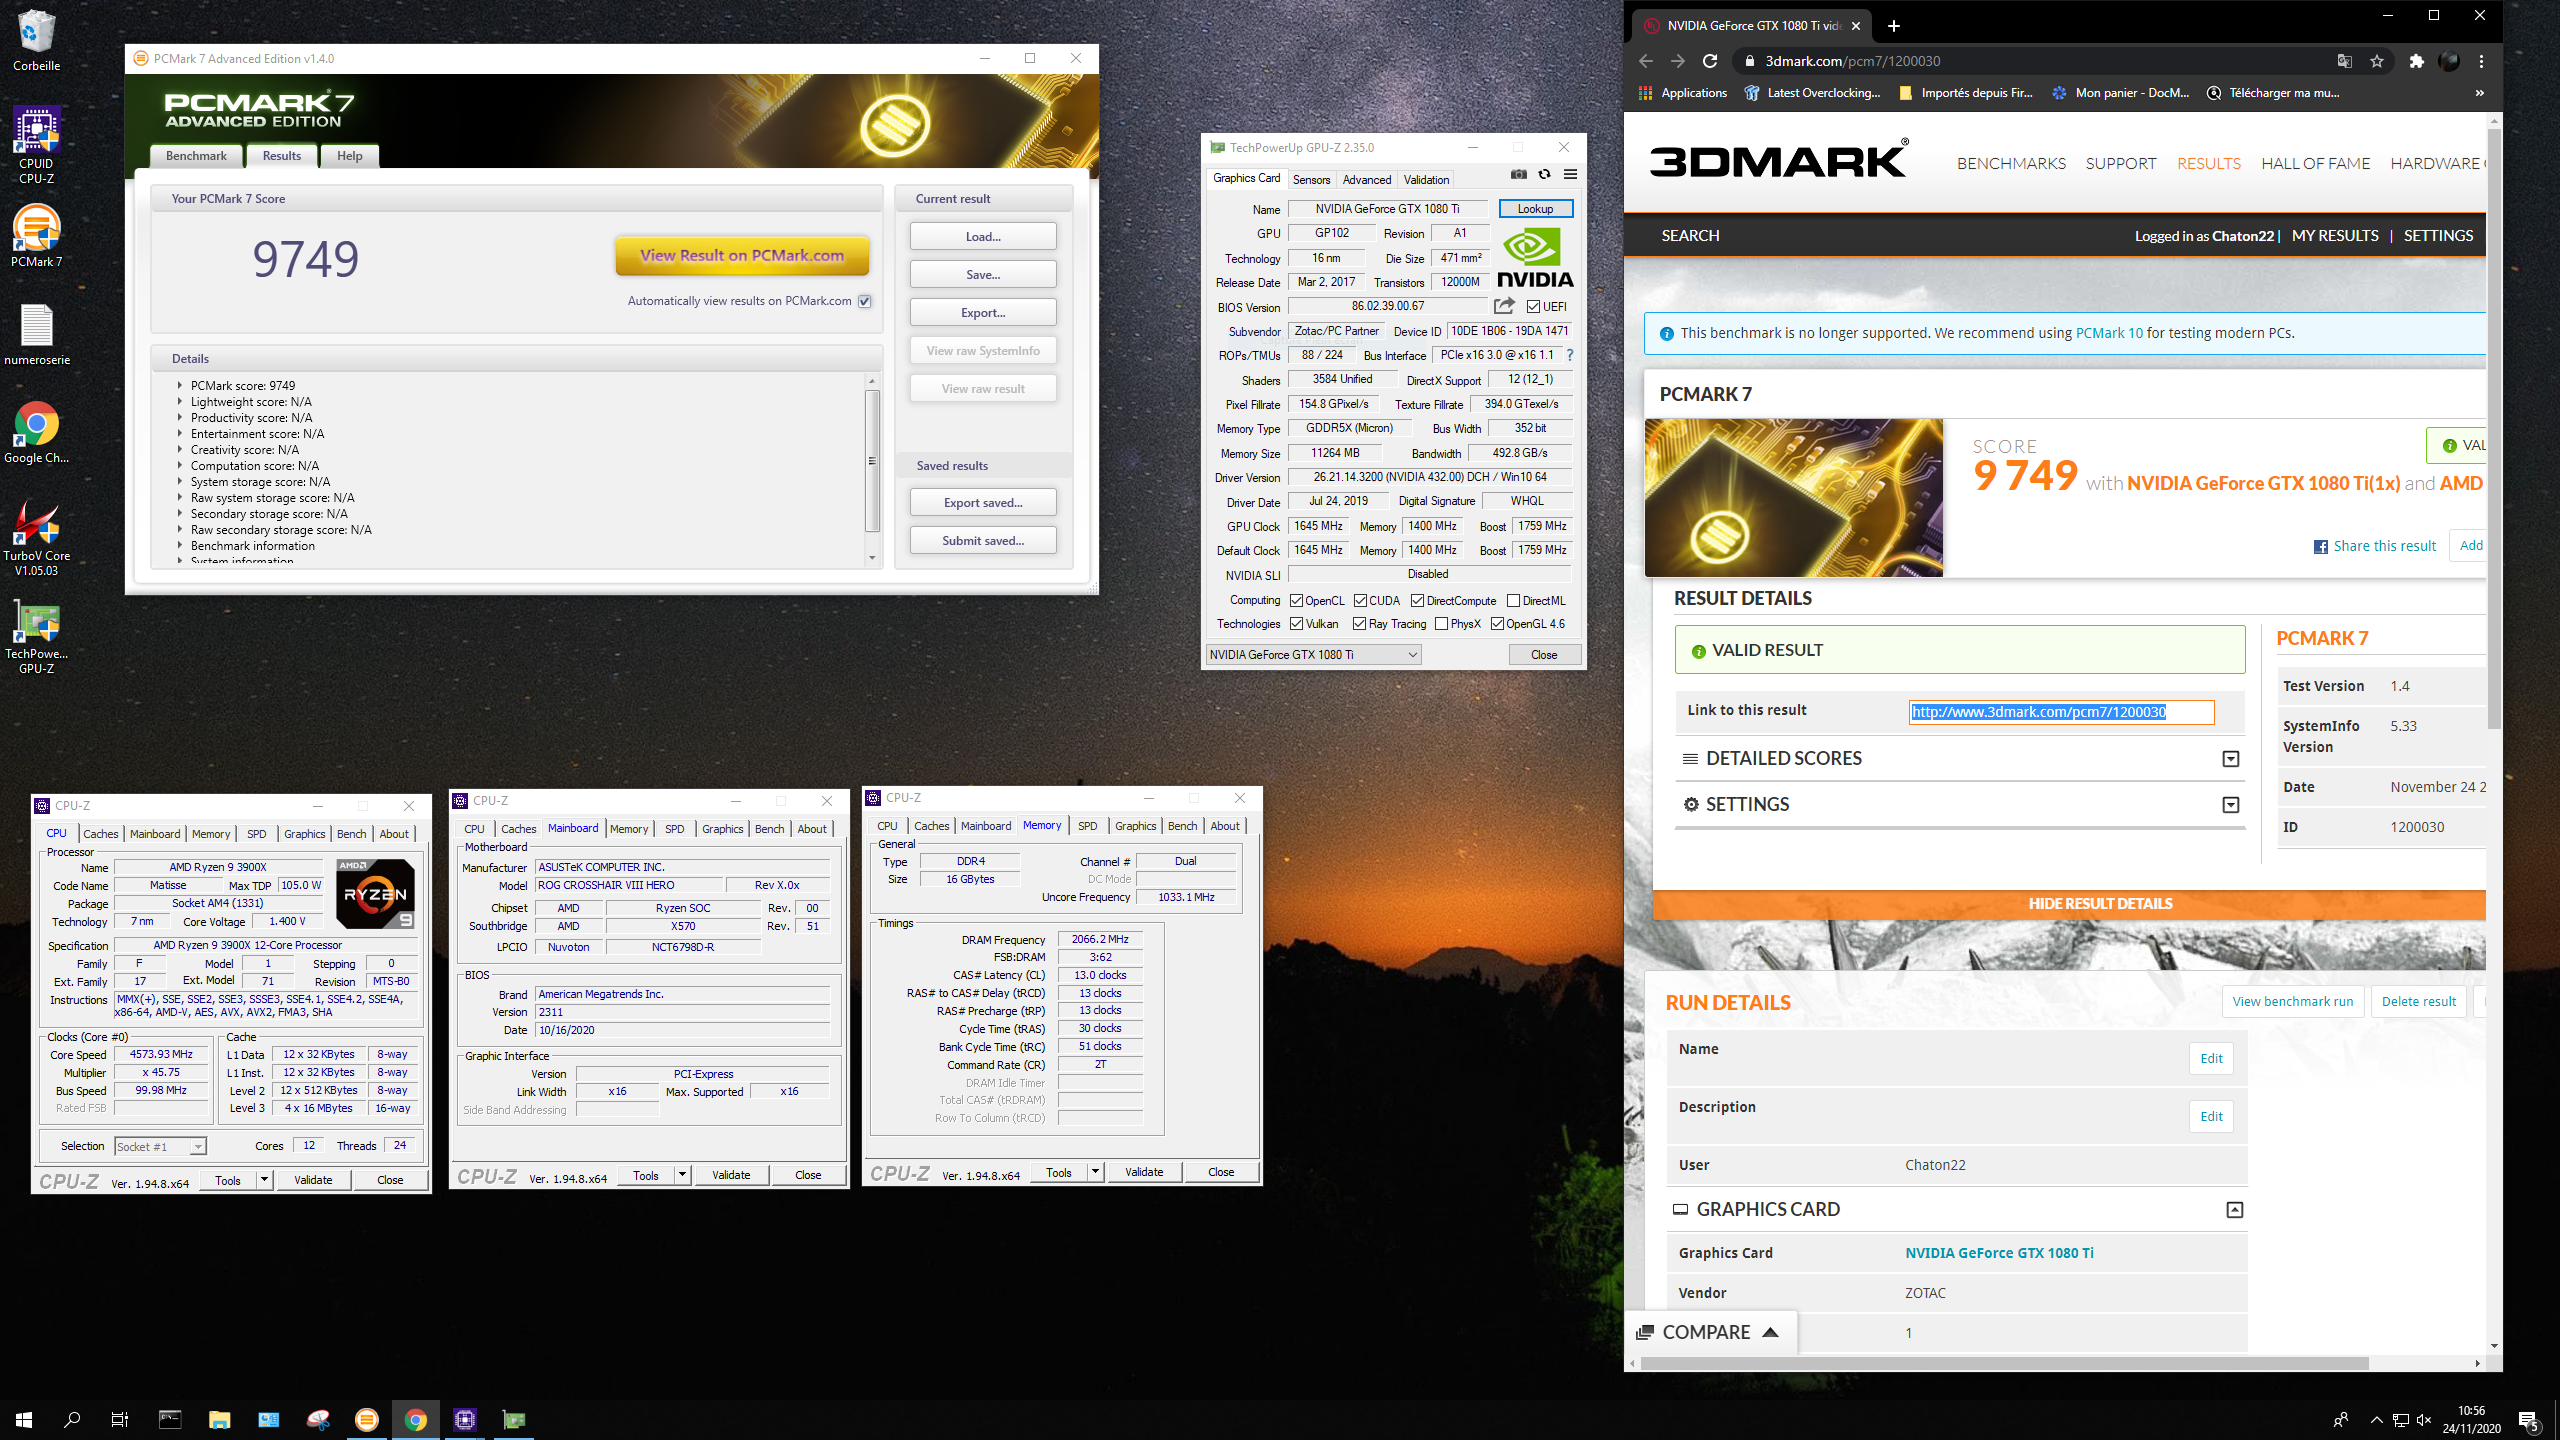Toggle automatically view results on PCMark.com checkbox
This screenshot has height=1440, width=2560.
[x=865, y=301]
